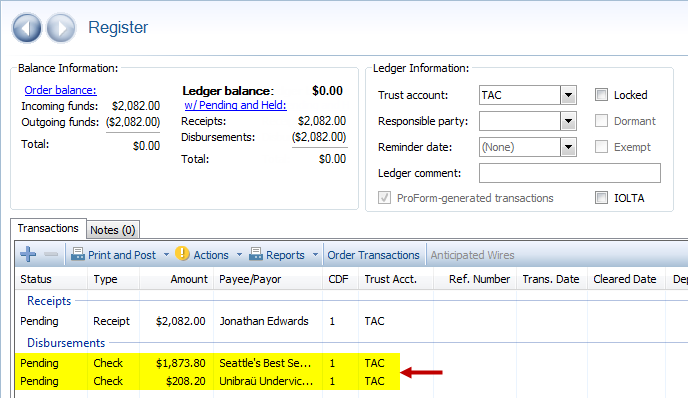Click the minus remove transaction icon

[x=51, y=254]
